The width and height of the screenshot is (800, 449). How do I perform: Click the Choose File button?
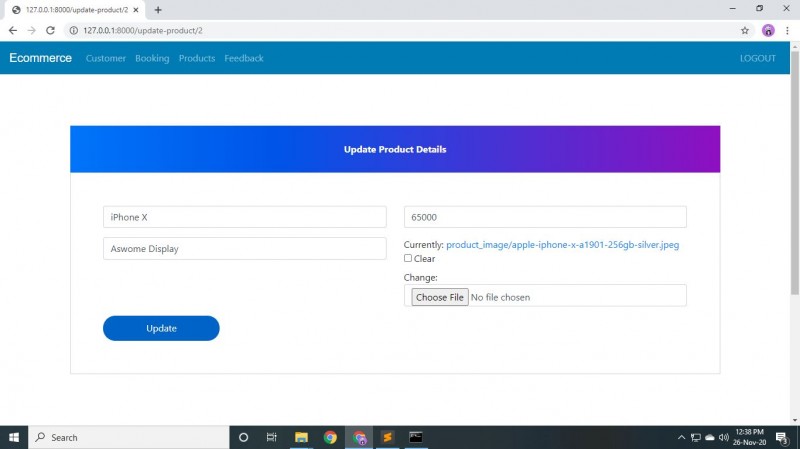coord(440,297)
